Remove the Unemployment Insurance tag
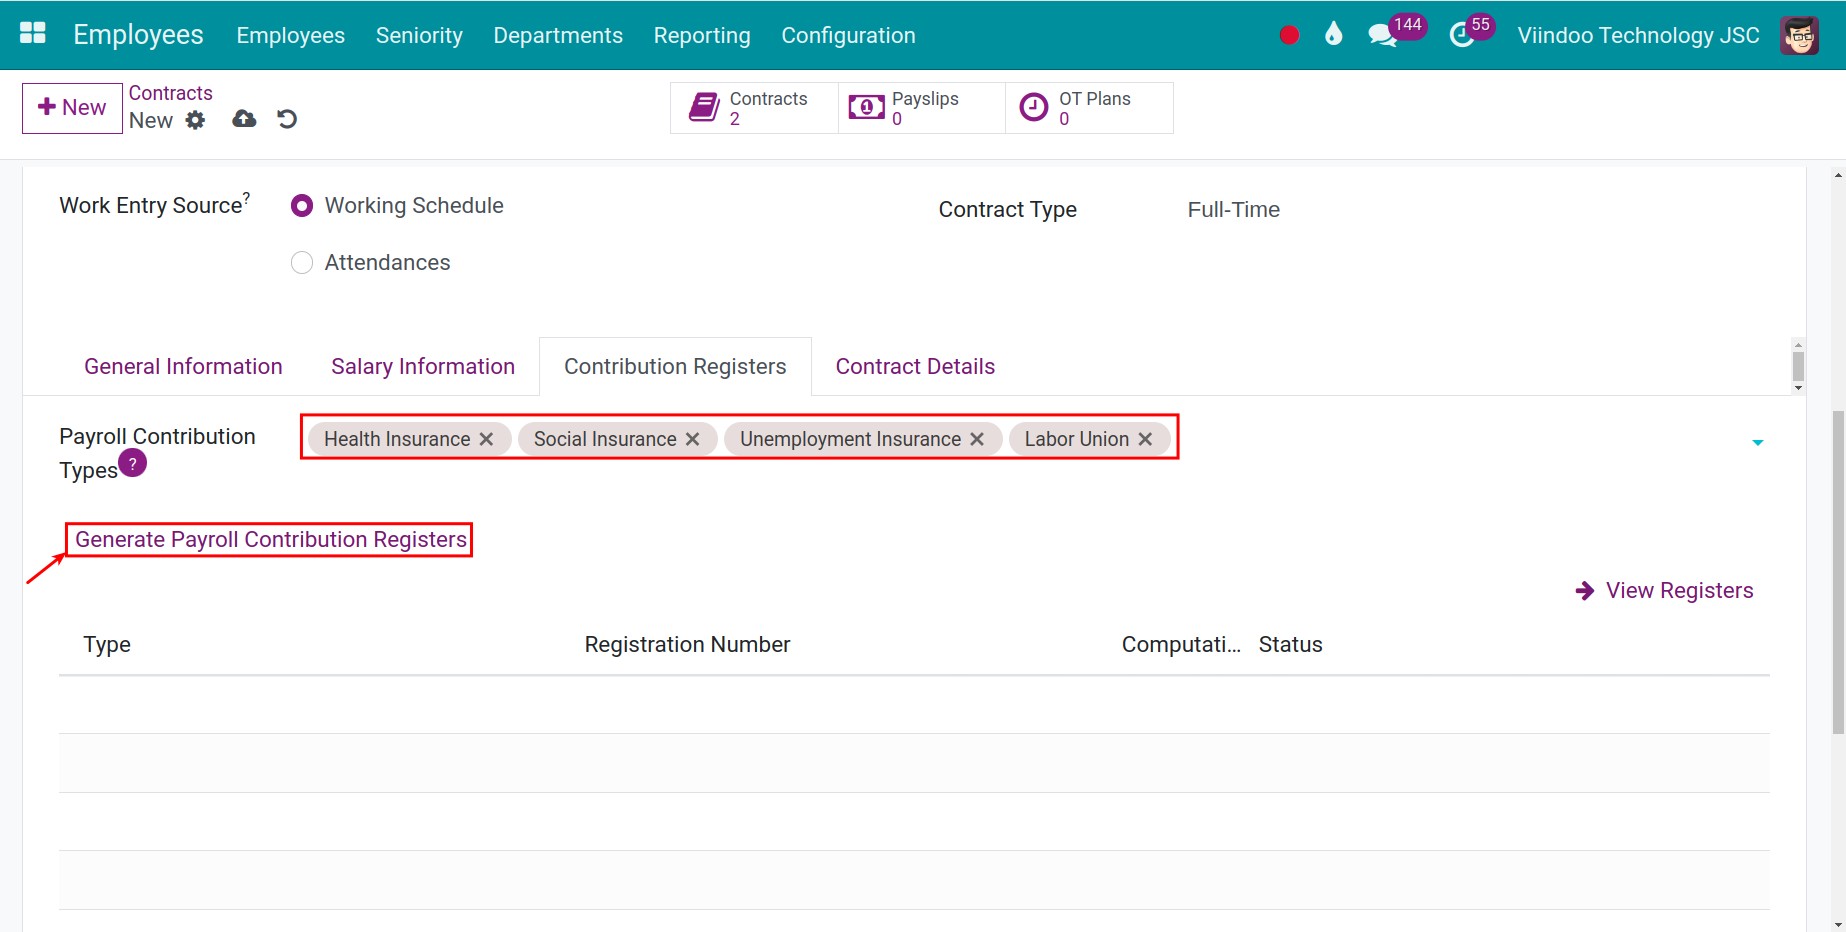This screenshot has height=932, width=1846. click(x=977, y=439)
